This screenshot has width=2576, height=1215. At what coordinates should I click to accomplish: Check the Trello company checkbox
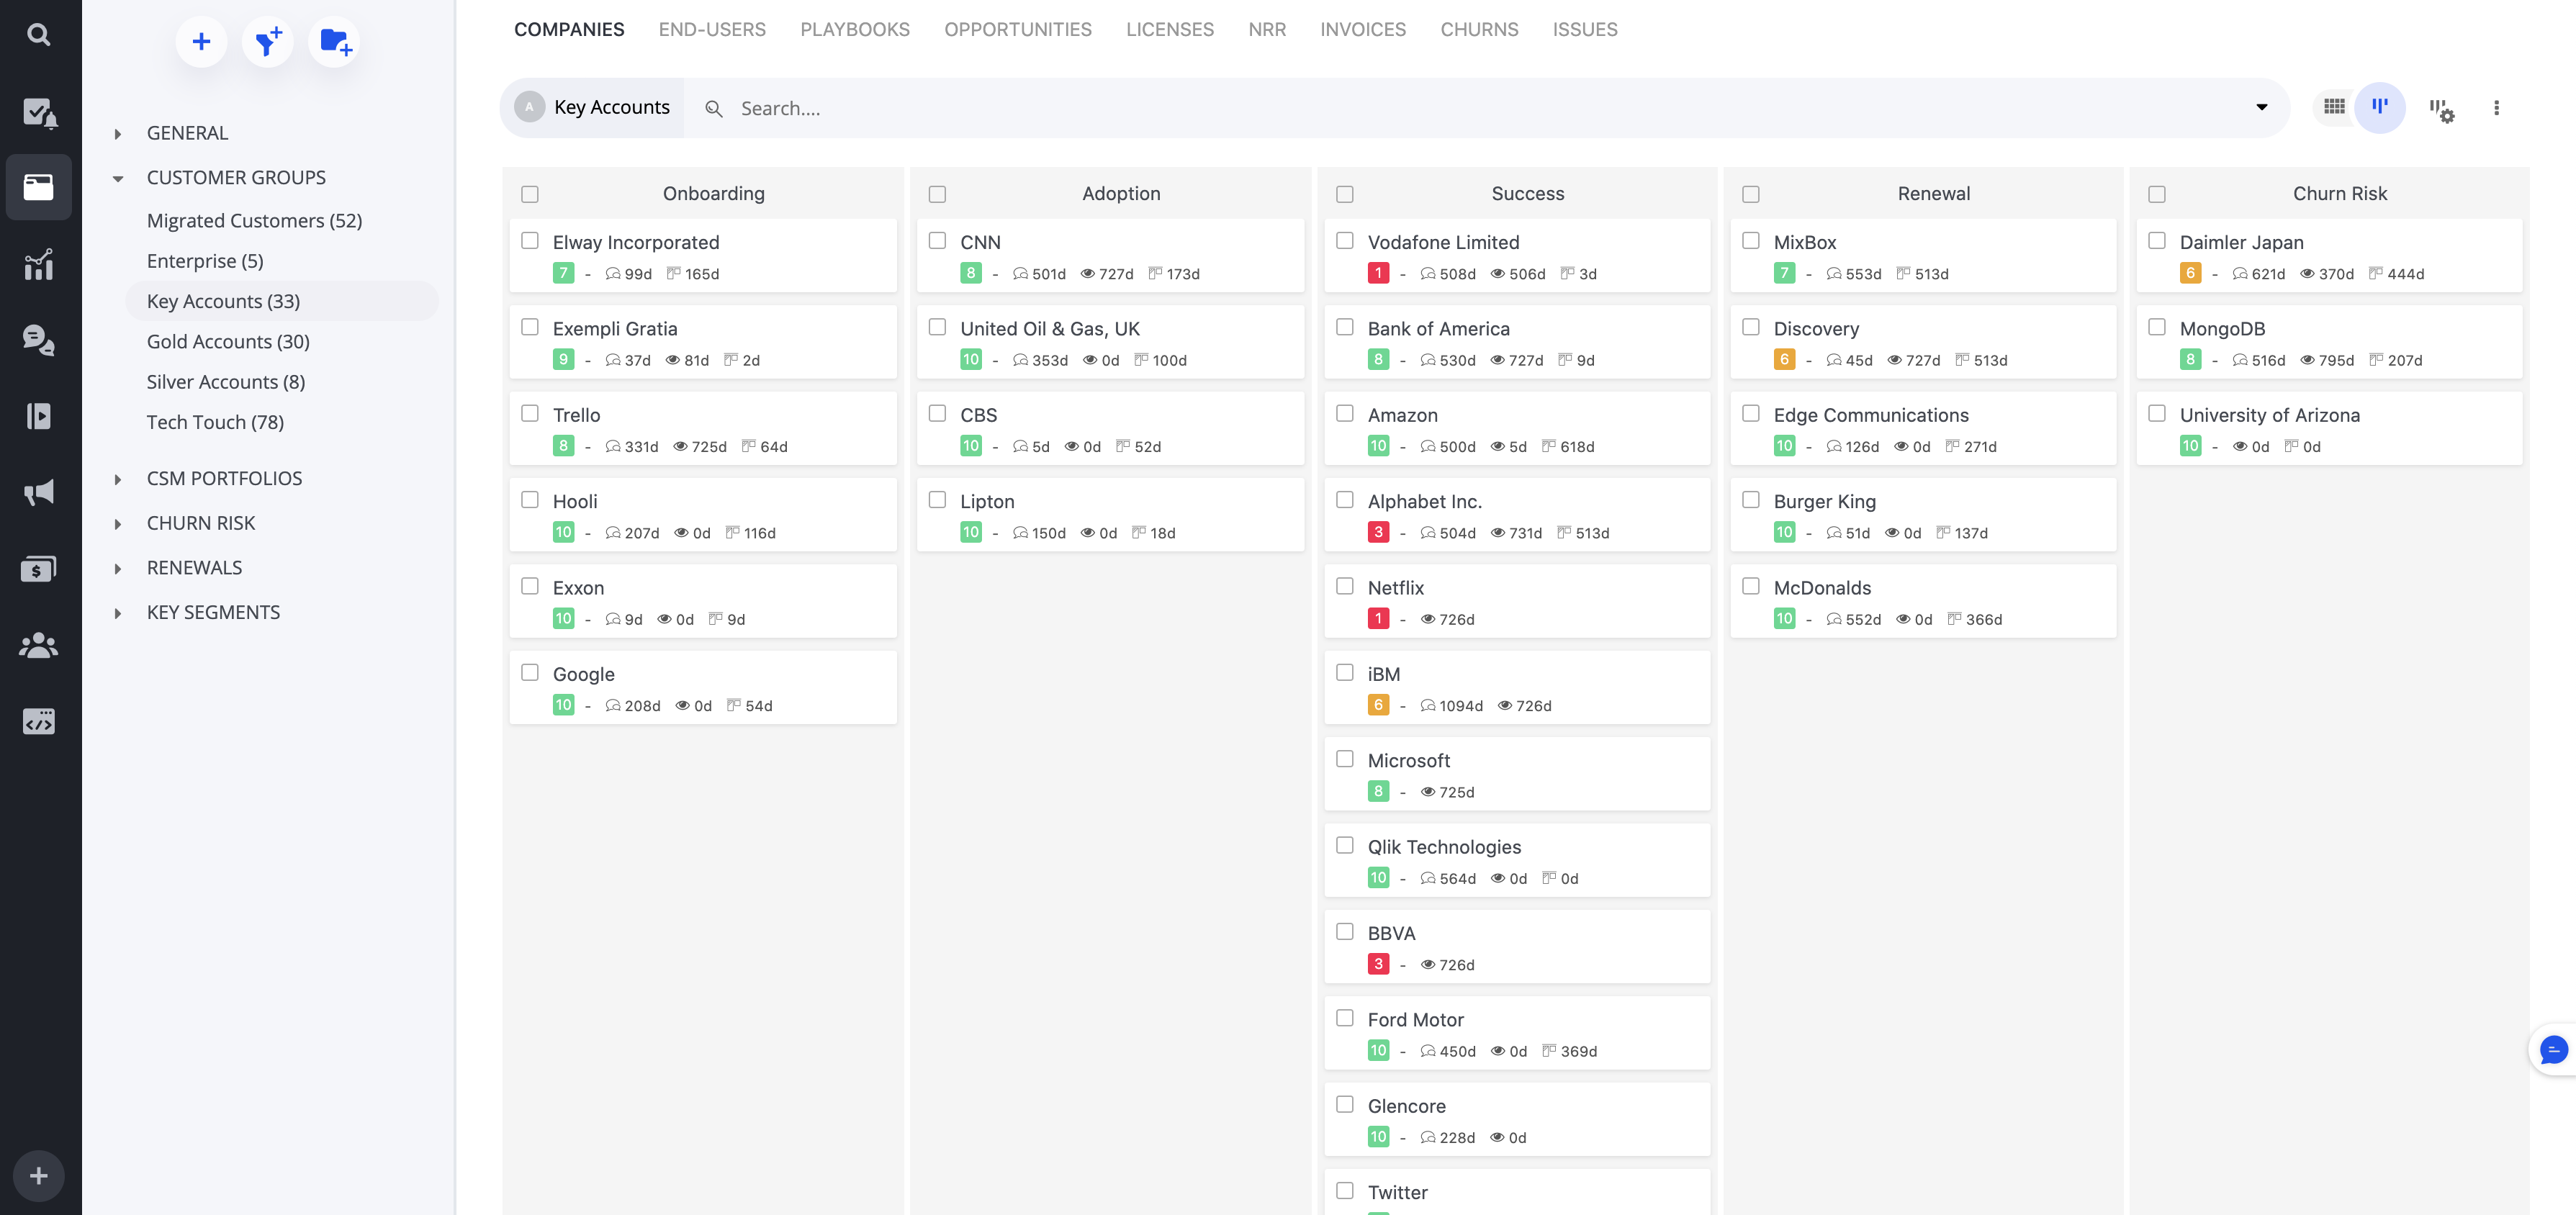pyautogui.click(x=530, y=413)
